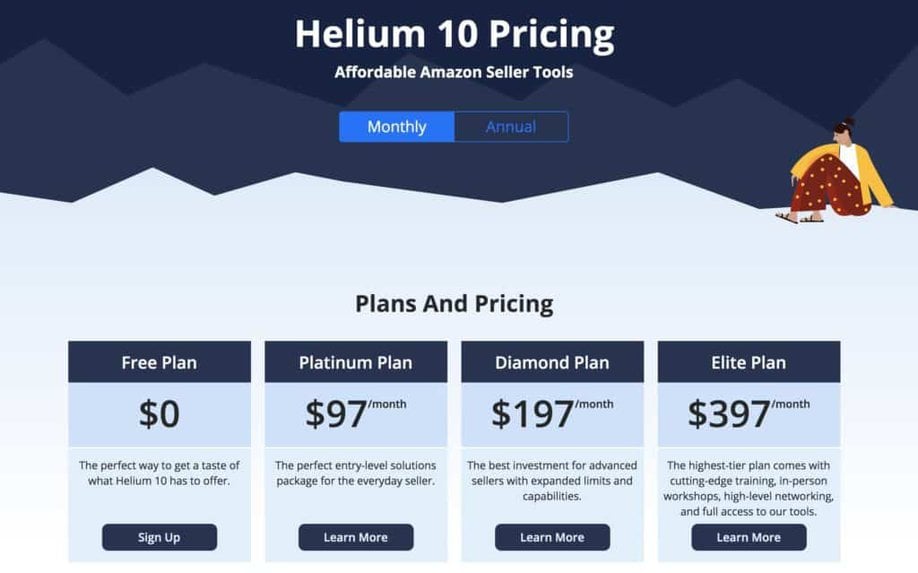Click the Affordable Amazon Seller Tools subtitle
The width and height of the screenshot is (918, 573).
(x=454, y=72)
